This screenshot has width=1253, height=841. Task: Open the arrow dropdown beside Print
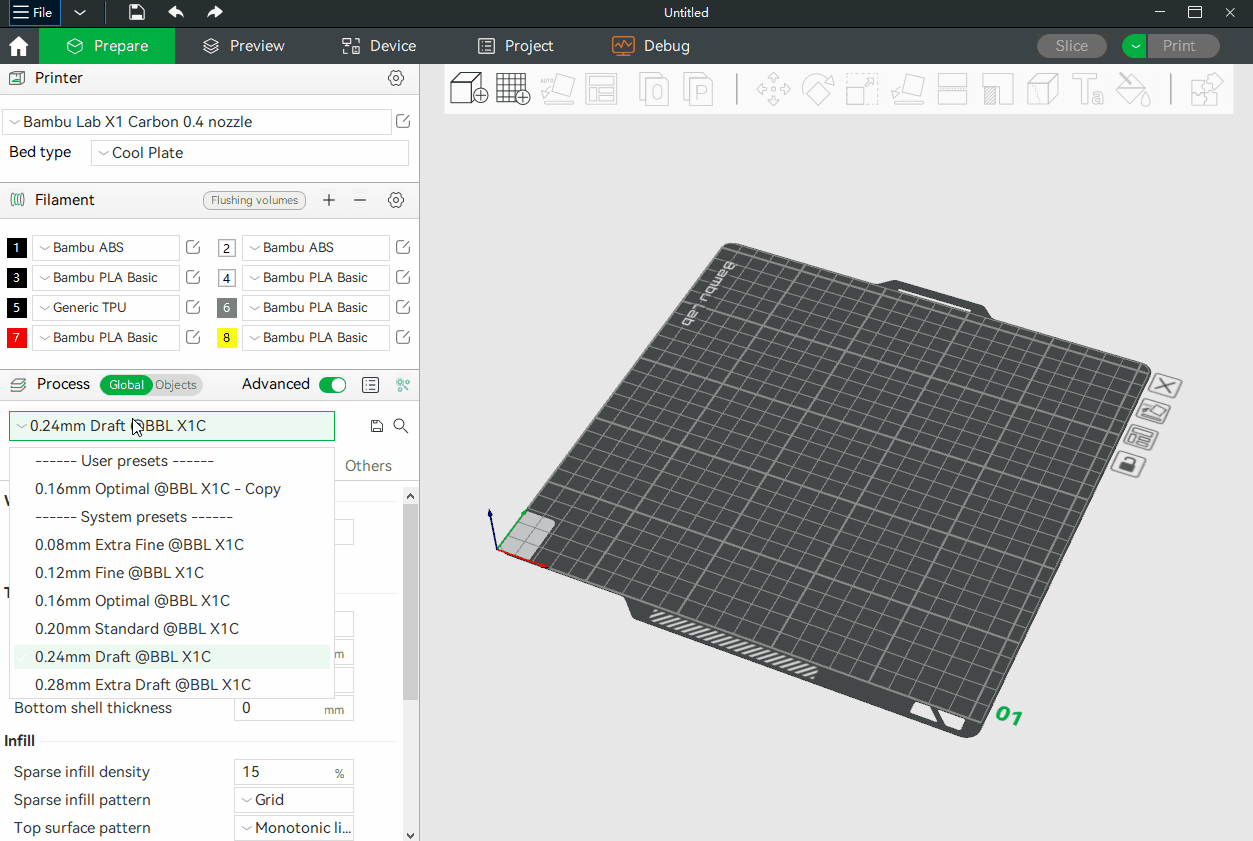[x=1134, y=46]
